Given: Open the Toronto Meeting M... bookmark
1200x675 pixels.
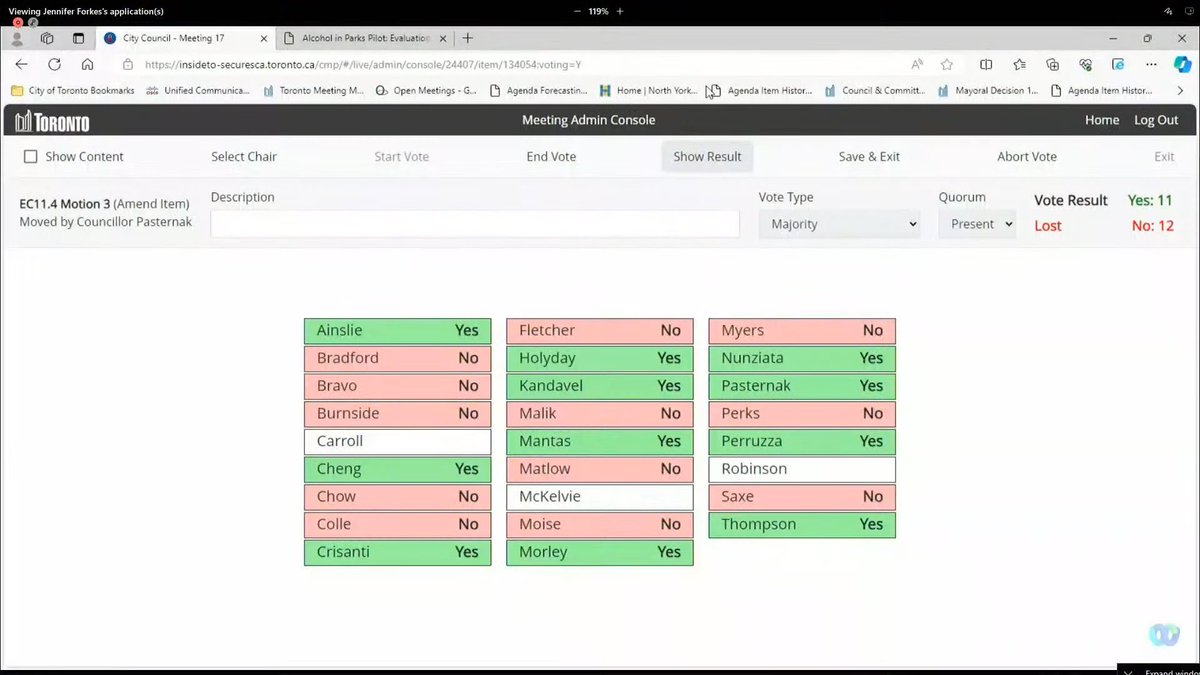Looking at the screenshot, I should point(314,90).
